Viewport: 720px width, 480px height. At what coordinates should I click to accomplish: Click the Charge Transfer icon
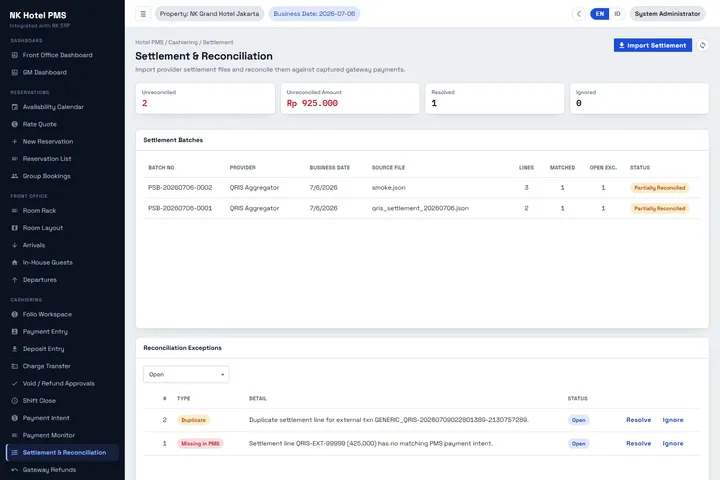(x=15, y=367)
